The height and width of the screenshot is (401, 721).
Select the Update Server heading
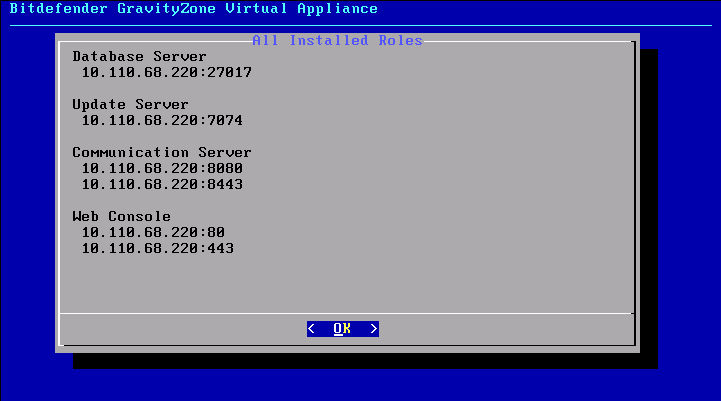tap(130, 105)
